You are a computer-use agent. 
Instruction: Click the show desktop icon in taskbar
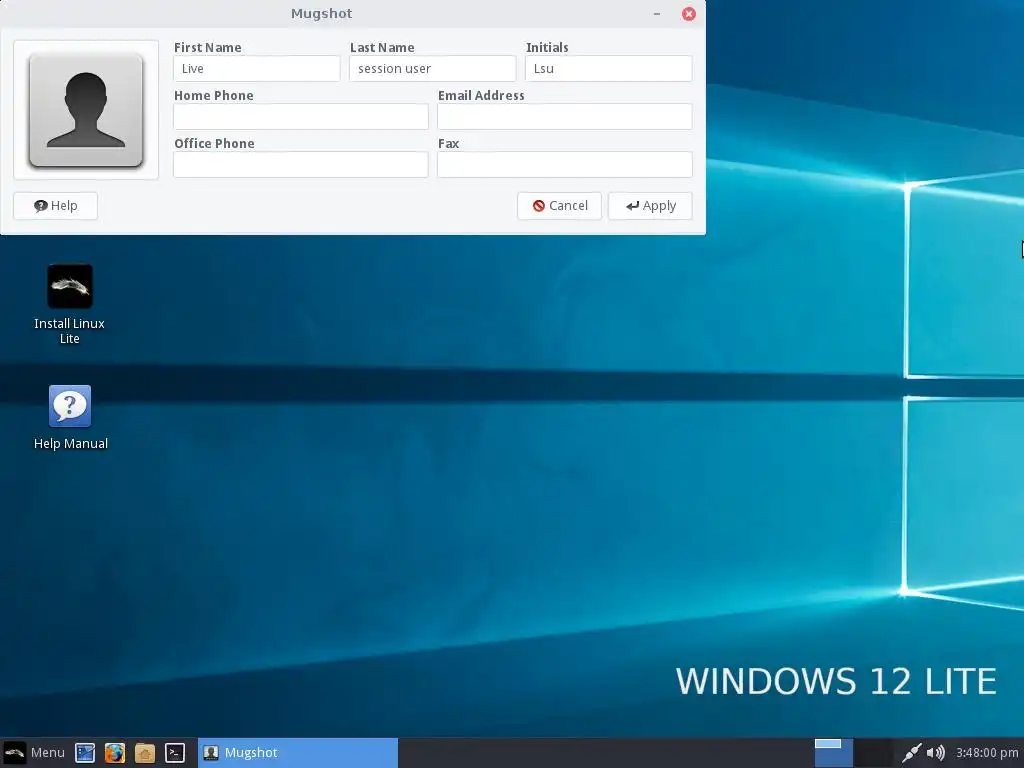pos(85,753)
